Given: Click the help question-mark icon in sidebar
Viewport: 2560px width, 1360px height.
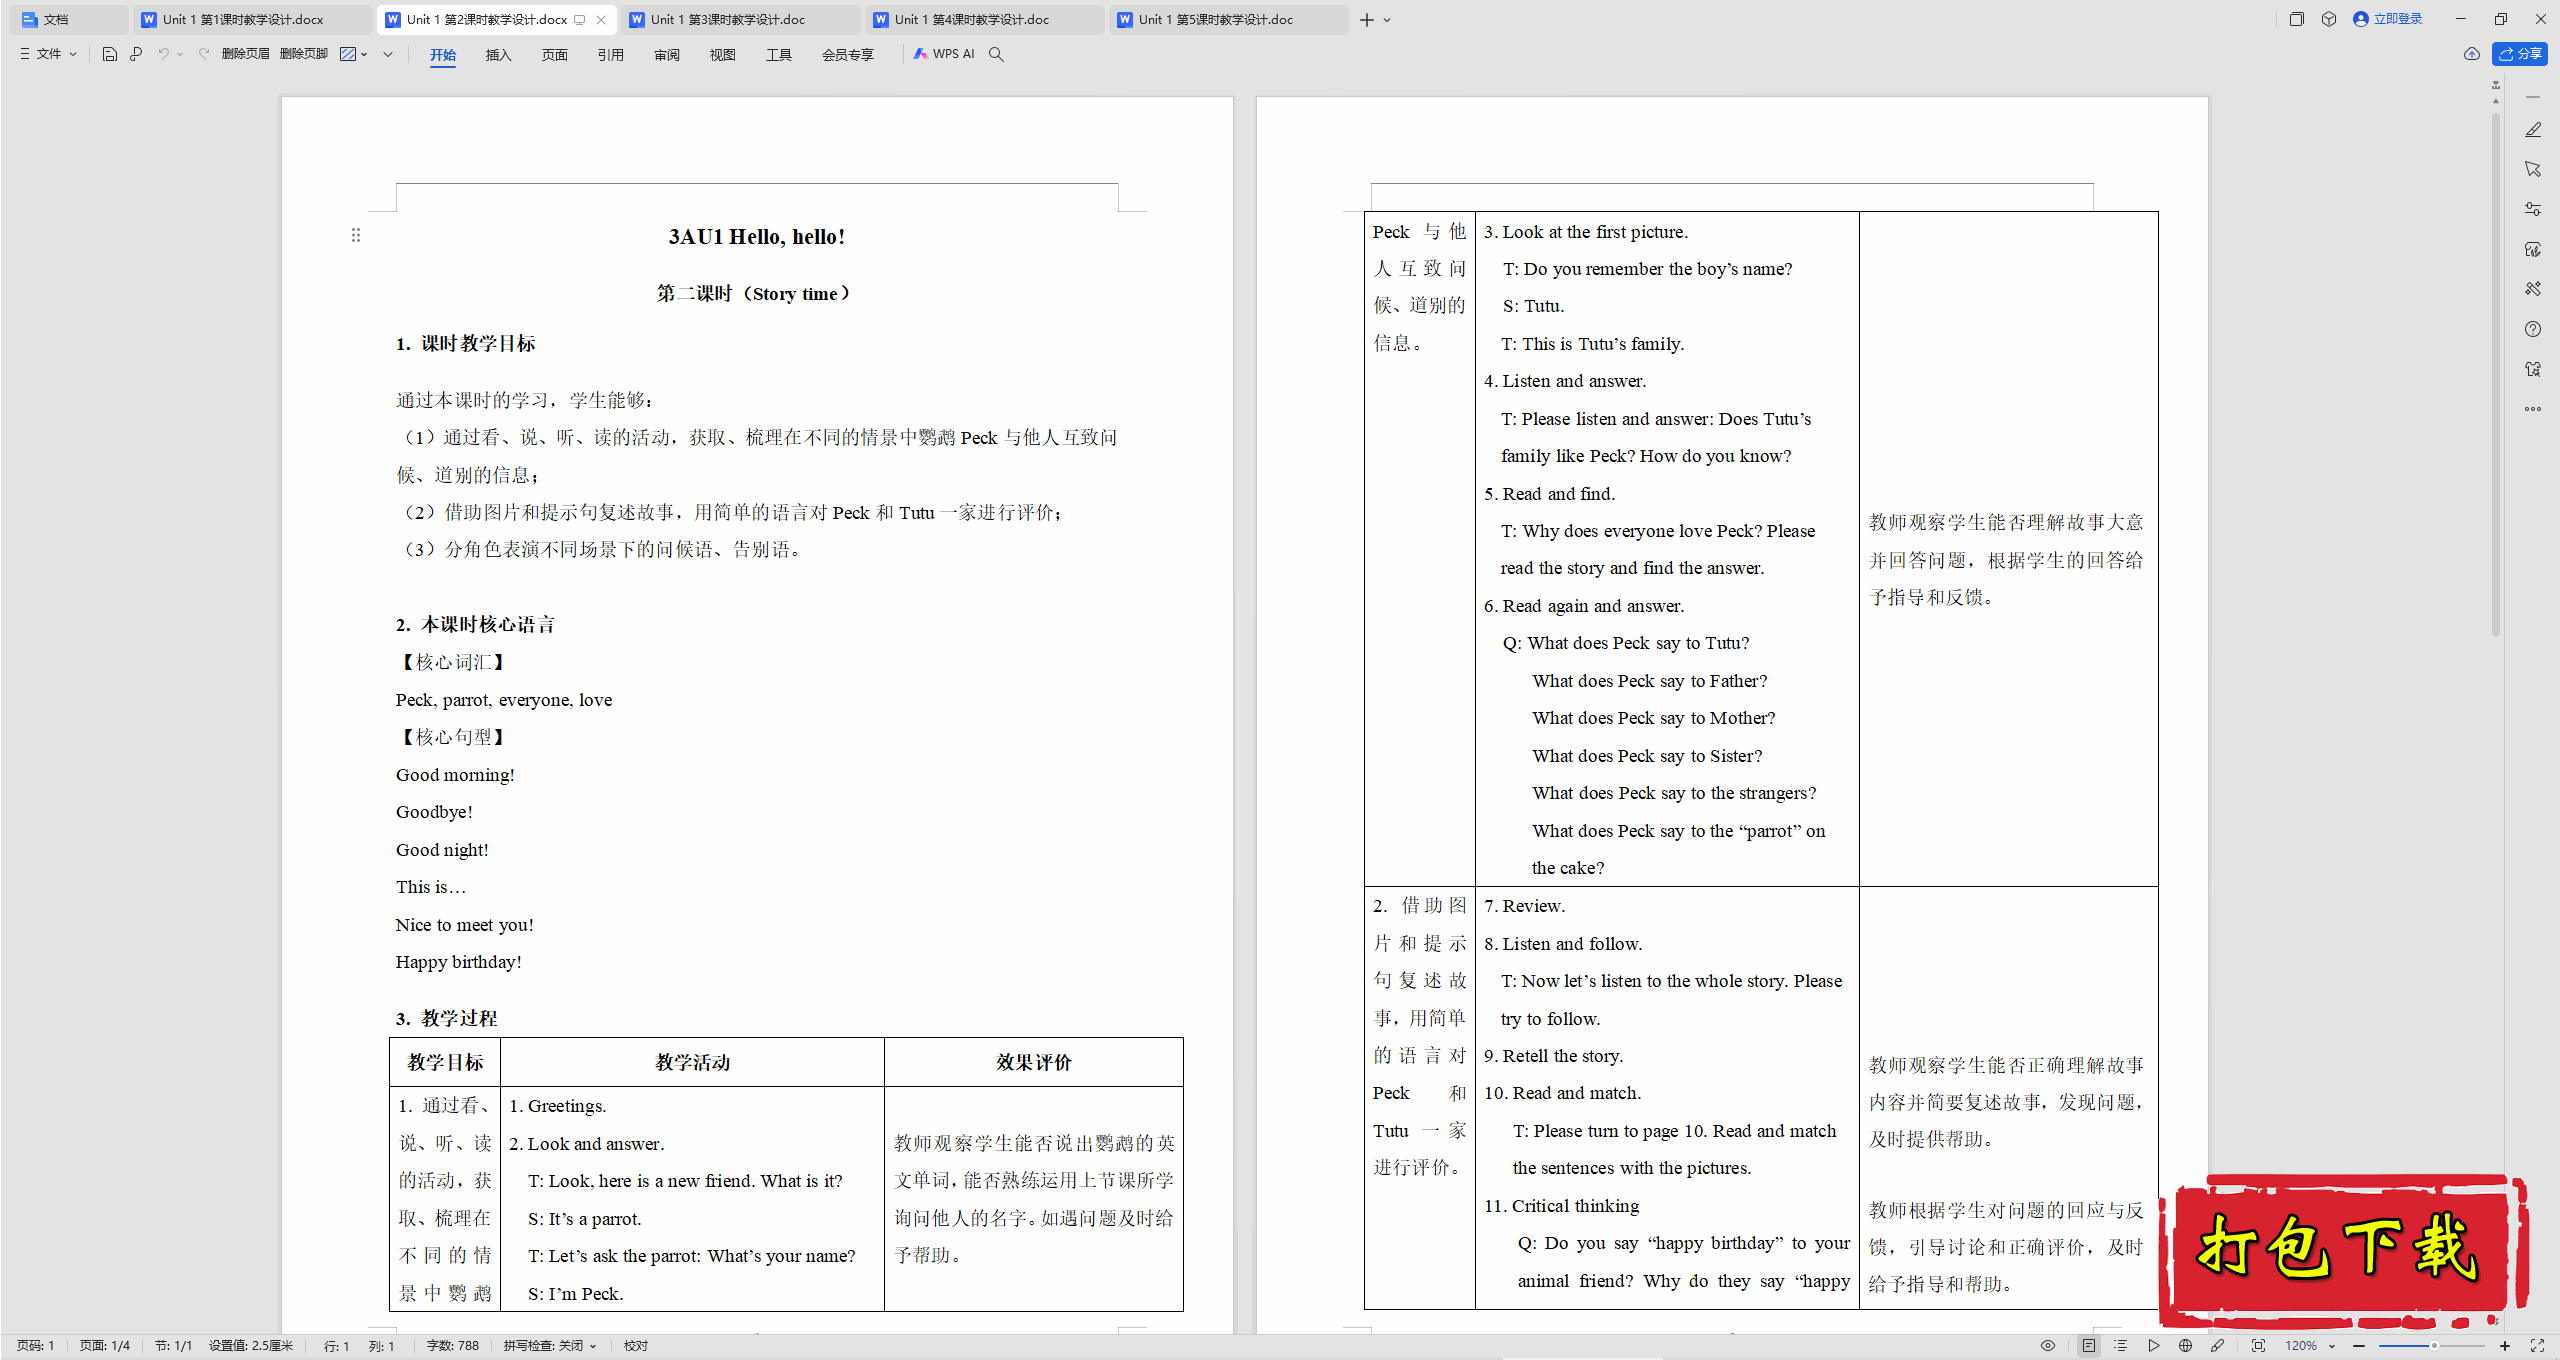Looking at the screenshot, I should tap(2532, 329).
